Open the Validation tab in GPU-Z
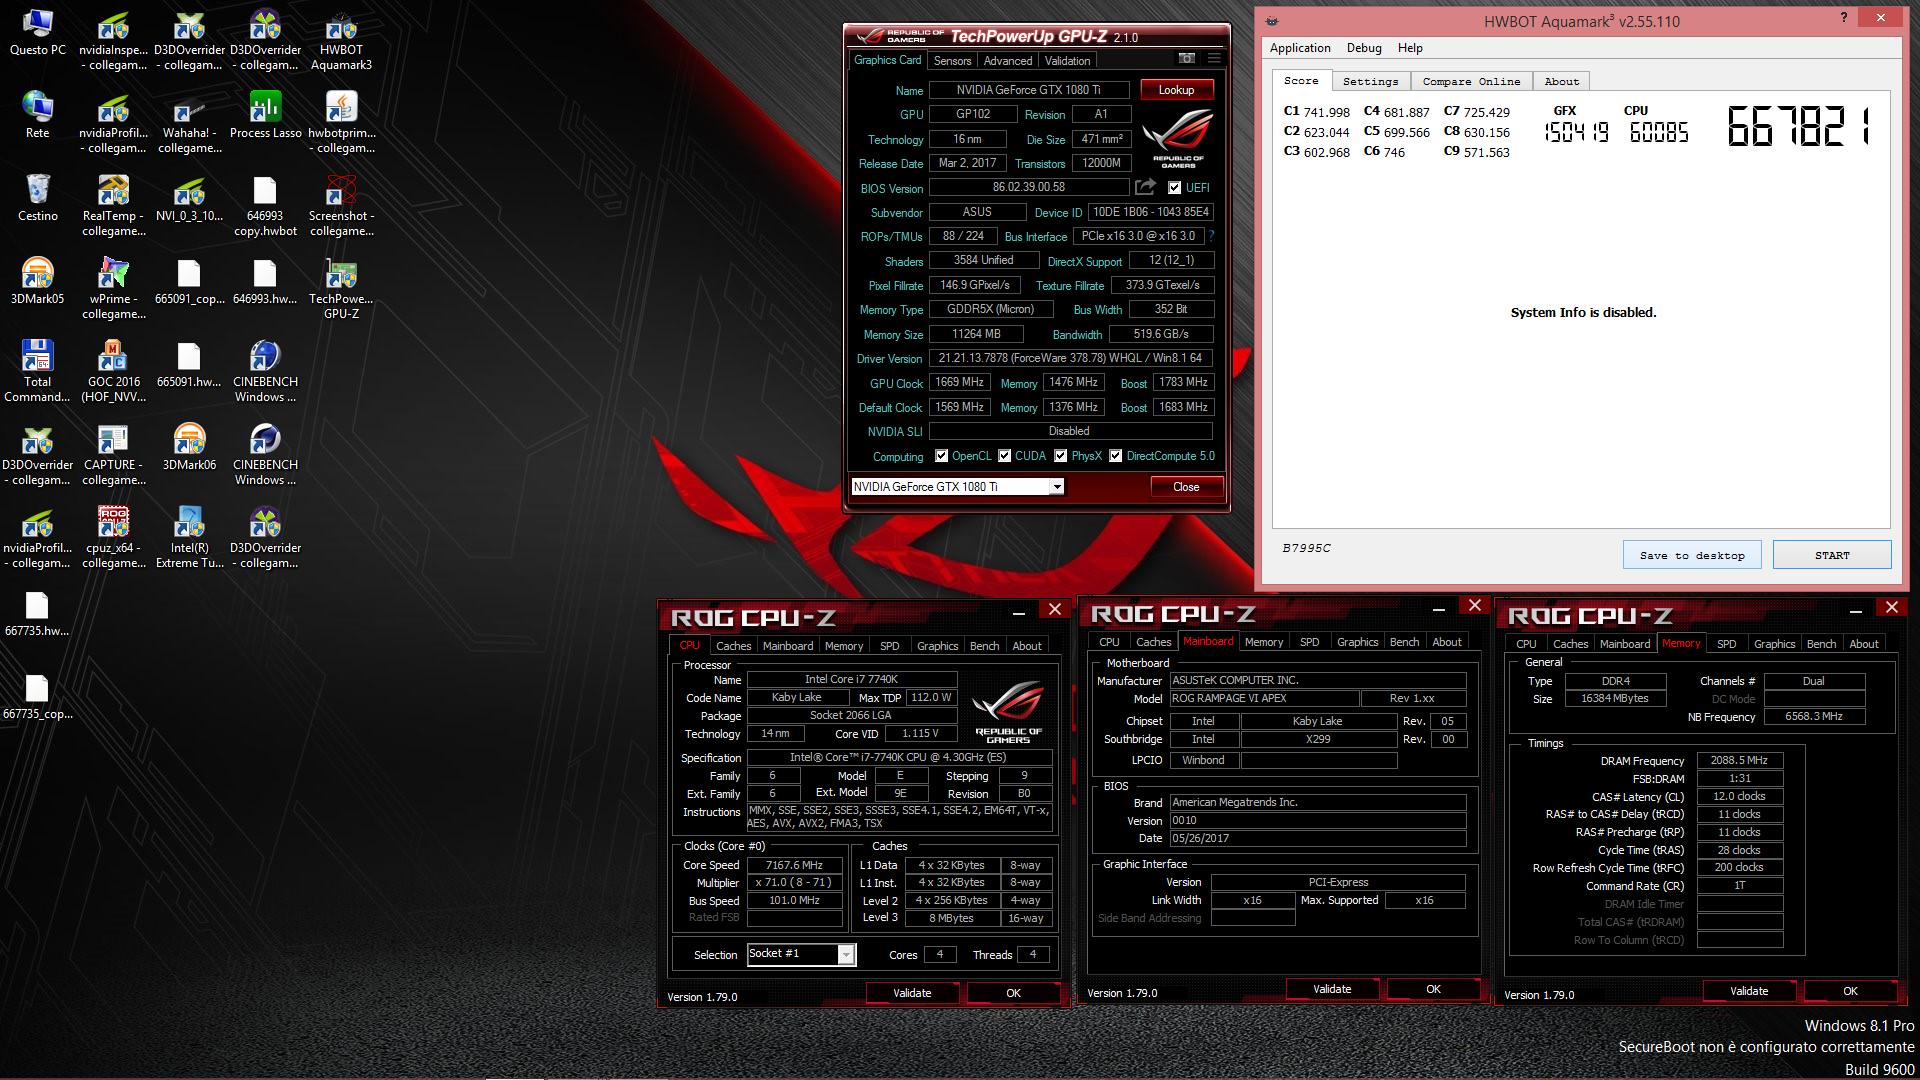The height and width of the screenshot is (1080, 1920). click(1067, 61)
